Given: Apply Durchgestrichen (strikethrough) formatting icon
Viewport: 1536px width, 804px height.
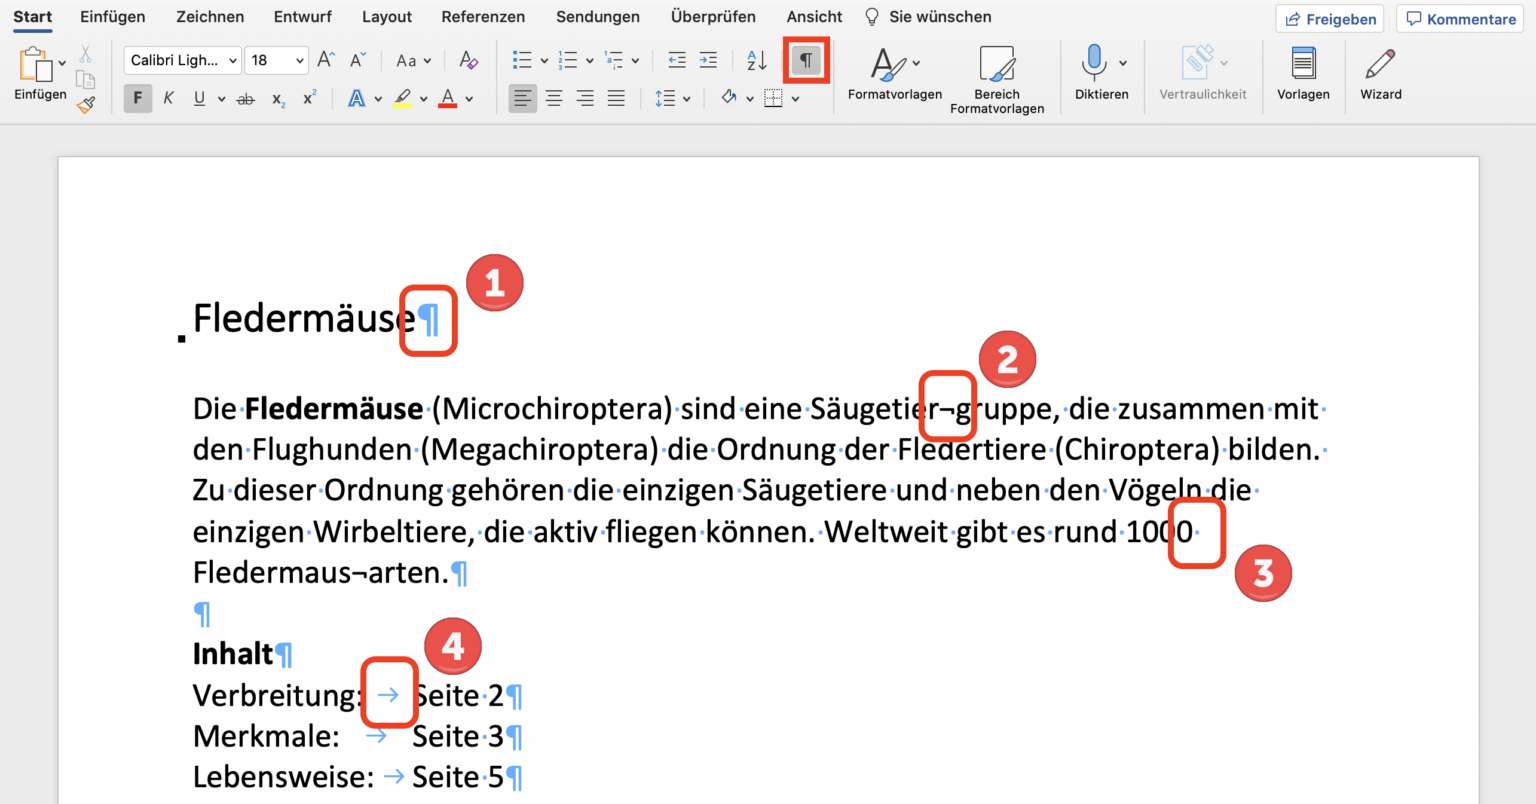Looking at the screenshot, I should (245, 98).
